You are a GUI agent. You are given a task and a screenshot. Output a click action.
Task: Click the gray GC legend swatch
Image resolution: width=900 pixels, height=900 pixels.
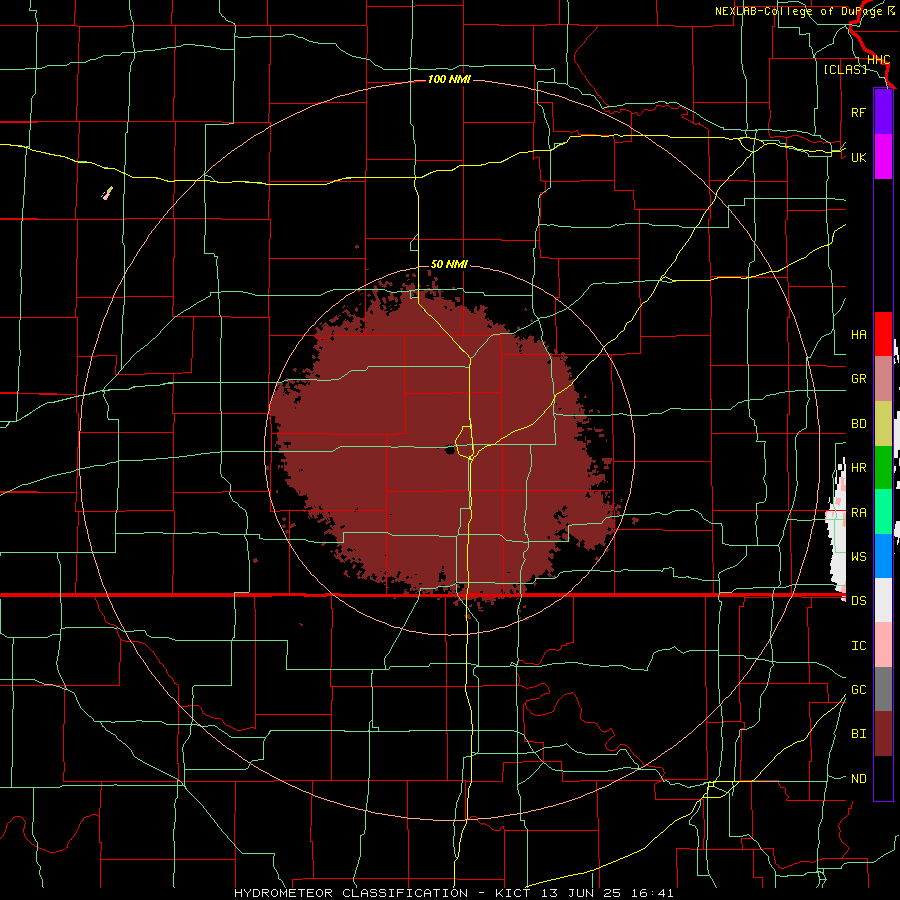pos(883,689)
